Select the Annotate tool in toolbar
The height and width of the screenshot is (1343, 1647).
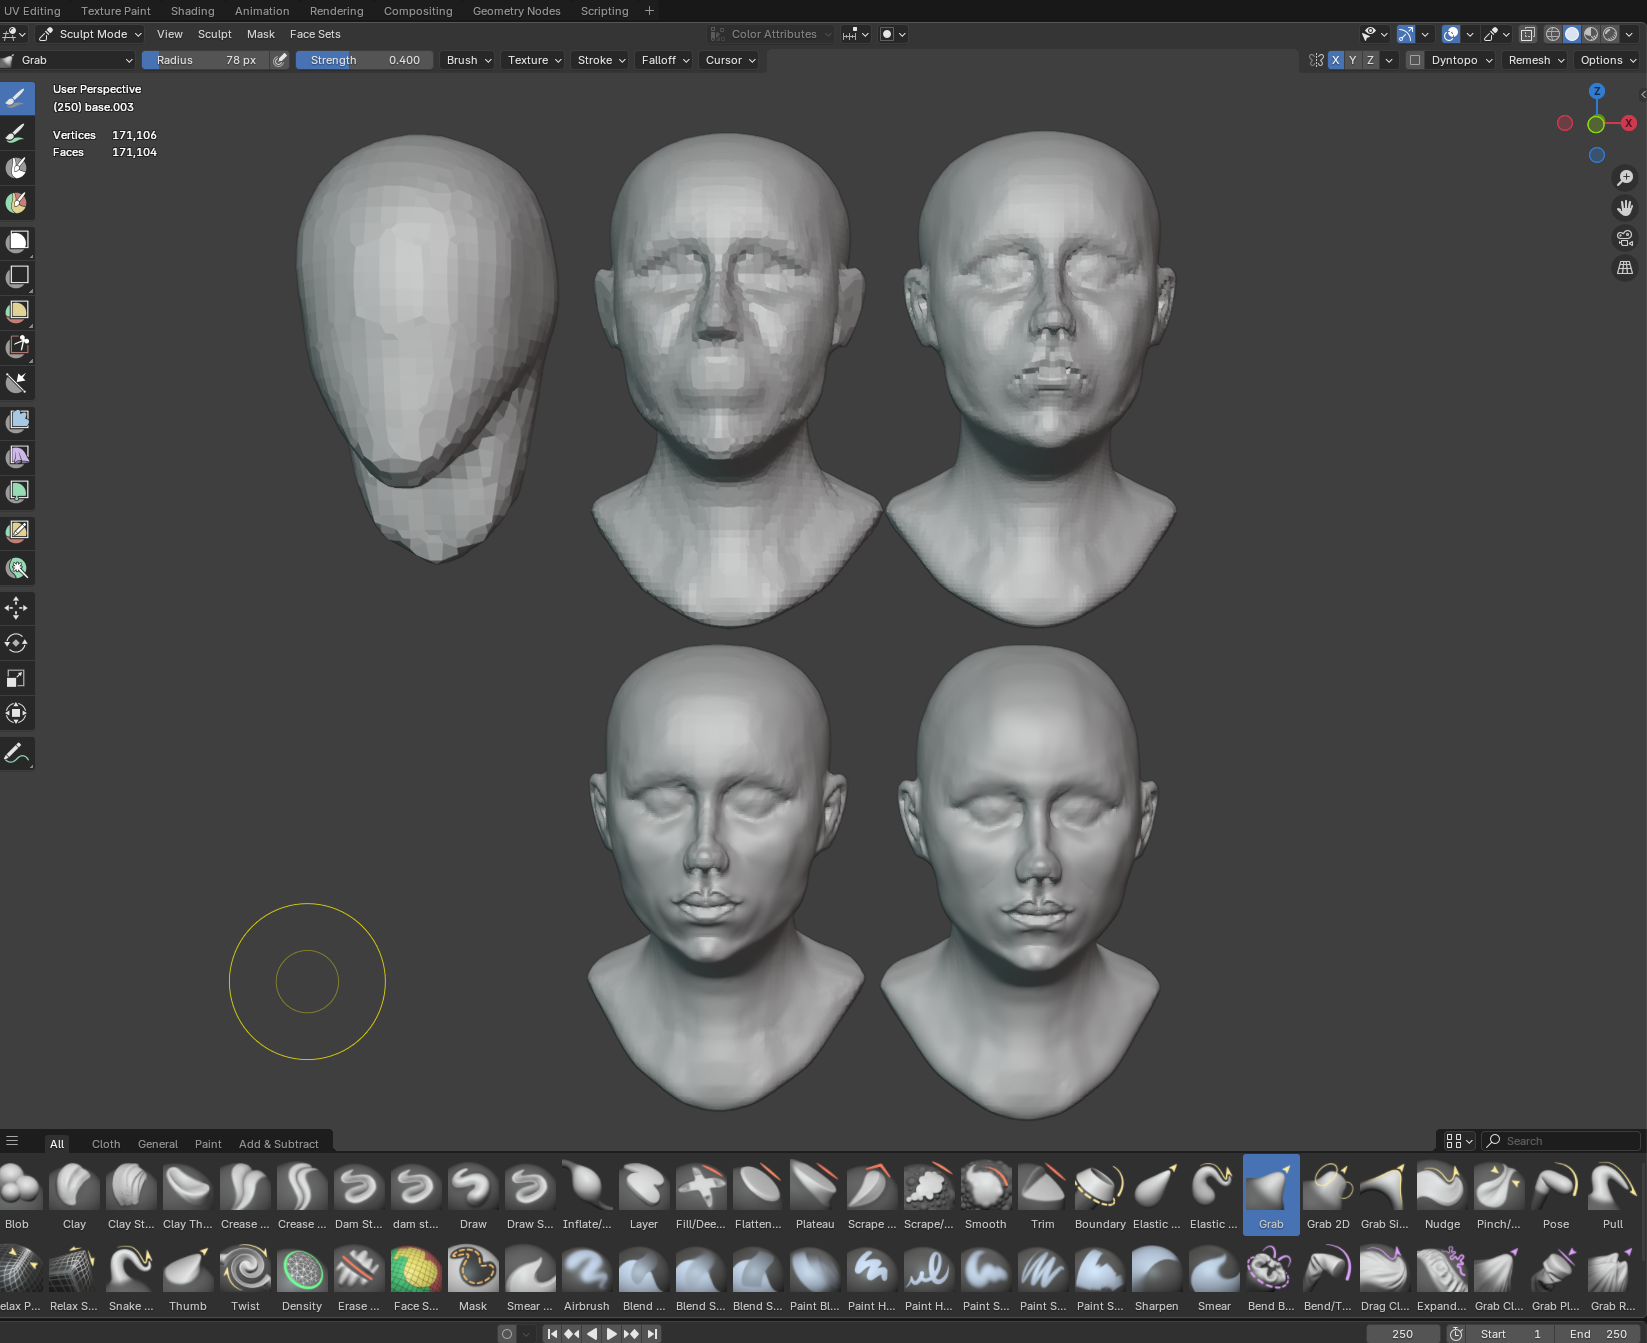[16, 753]
